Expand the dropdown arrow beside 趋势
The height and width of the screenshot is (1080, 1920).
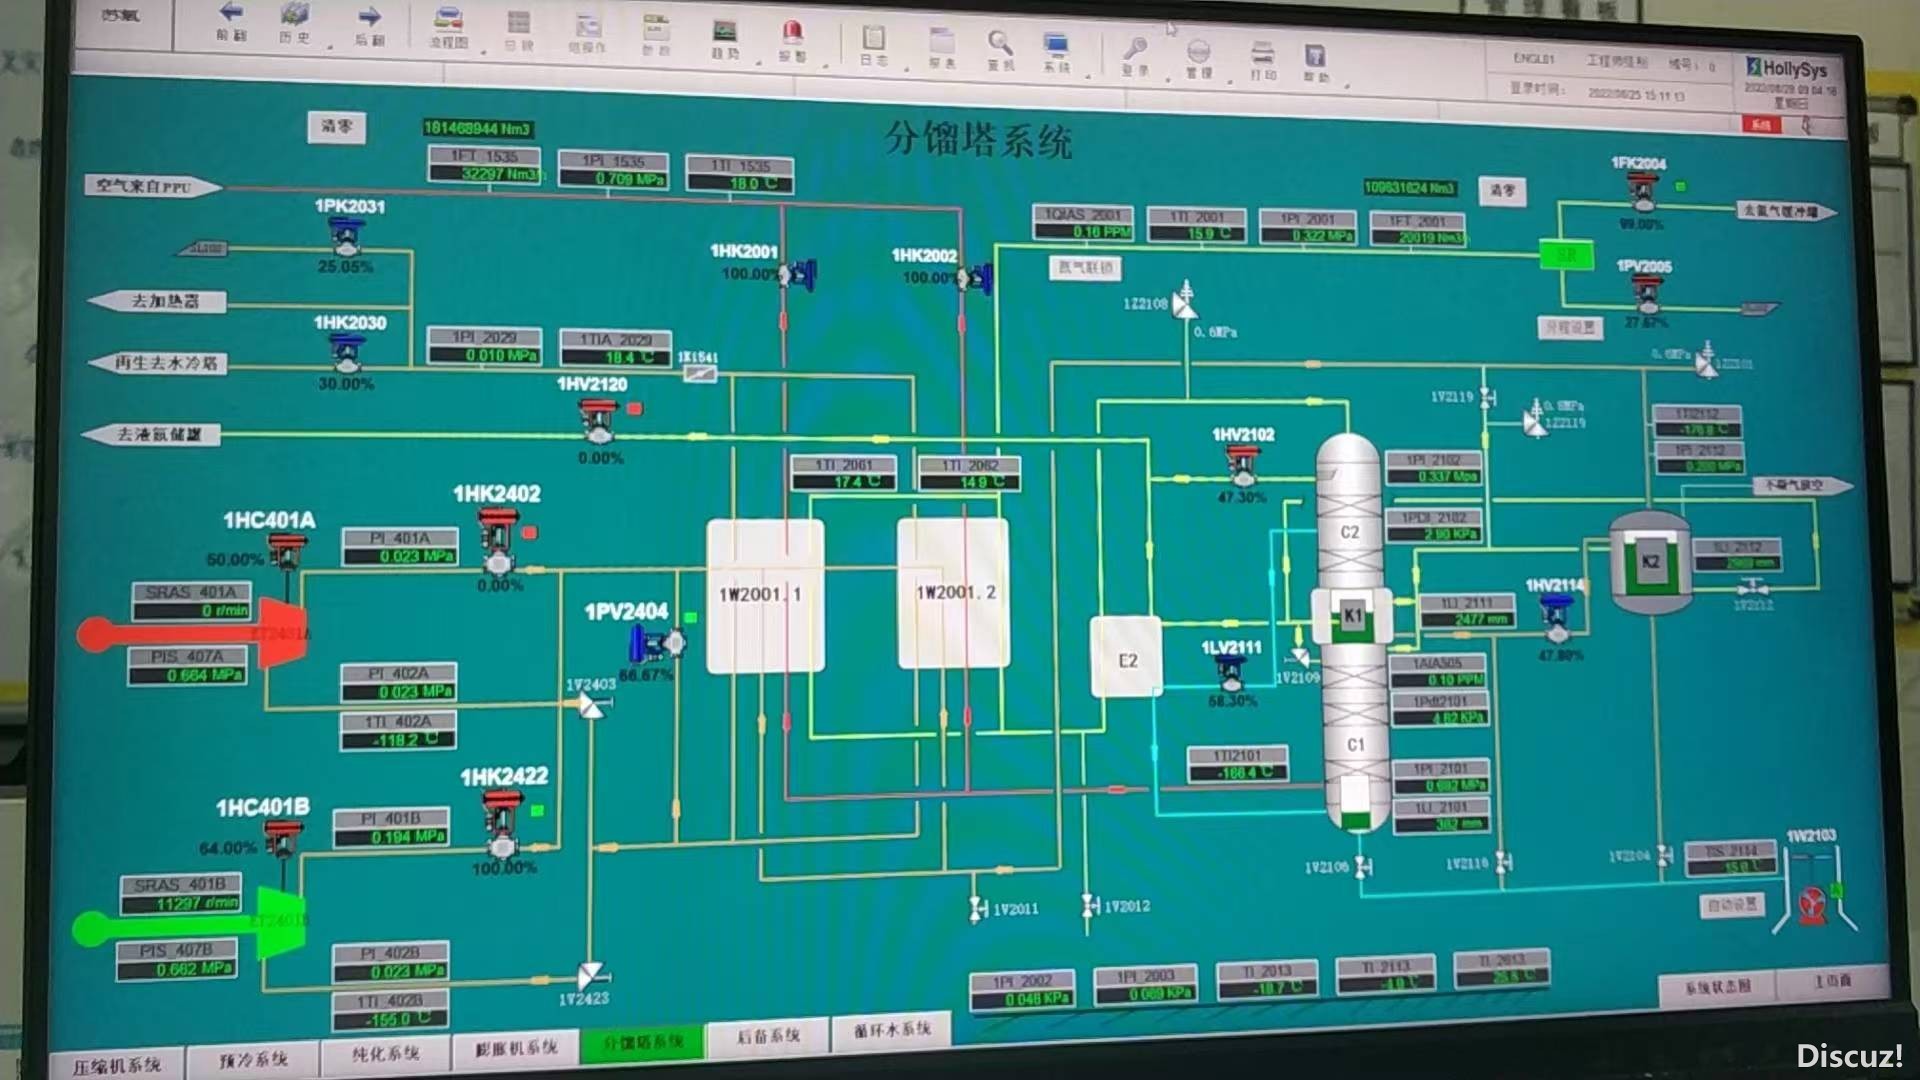758,62
